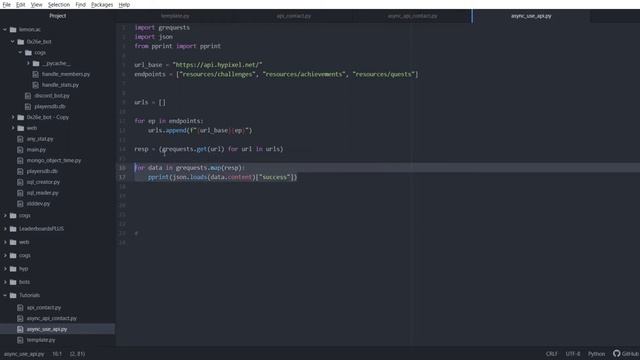Switch to the api_contact.py editor tab
Viewport: 640px width, 360px height.
(x=294, y=16)
